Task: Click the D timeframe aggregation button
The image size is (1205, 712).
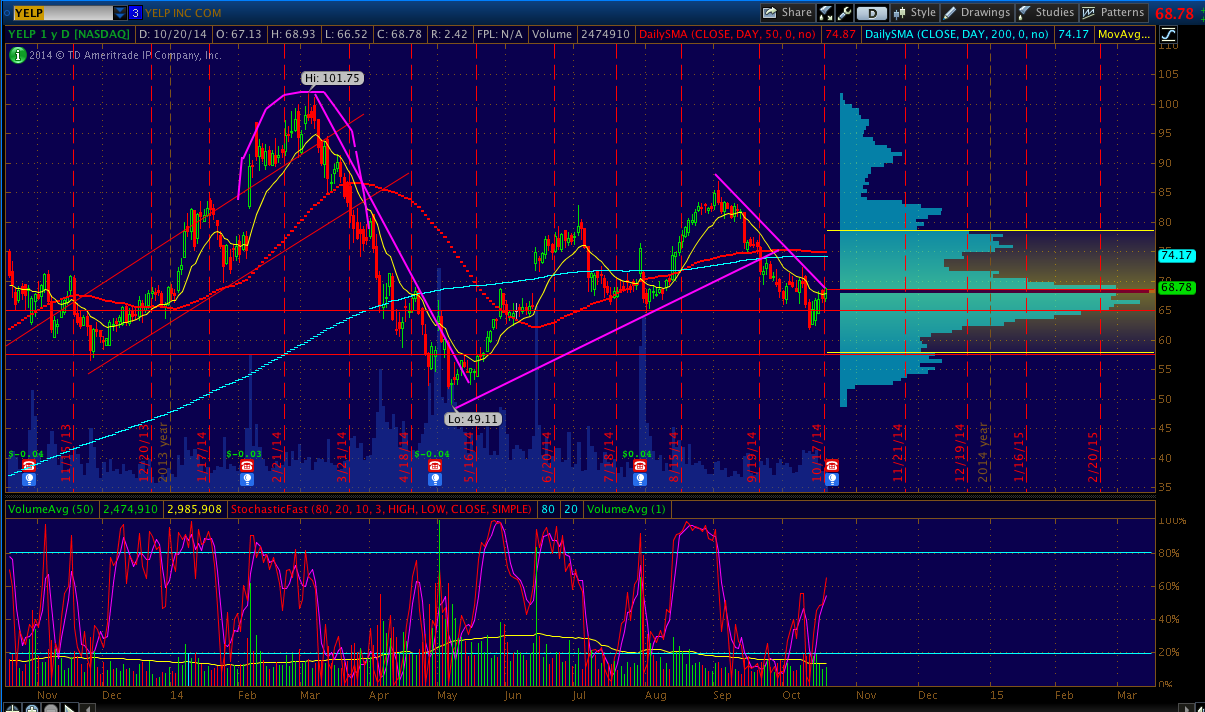Action: coord(872,13)
